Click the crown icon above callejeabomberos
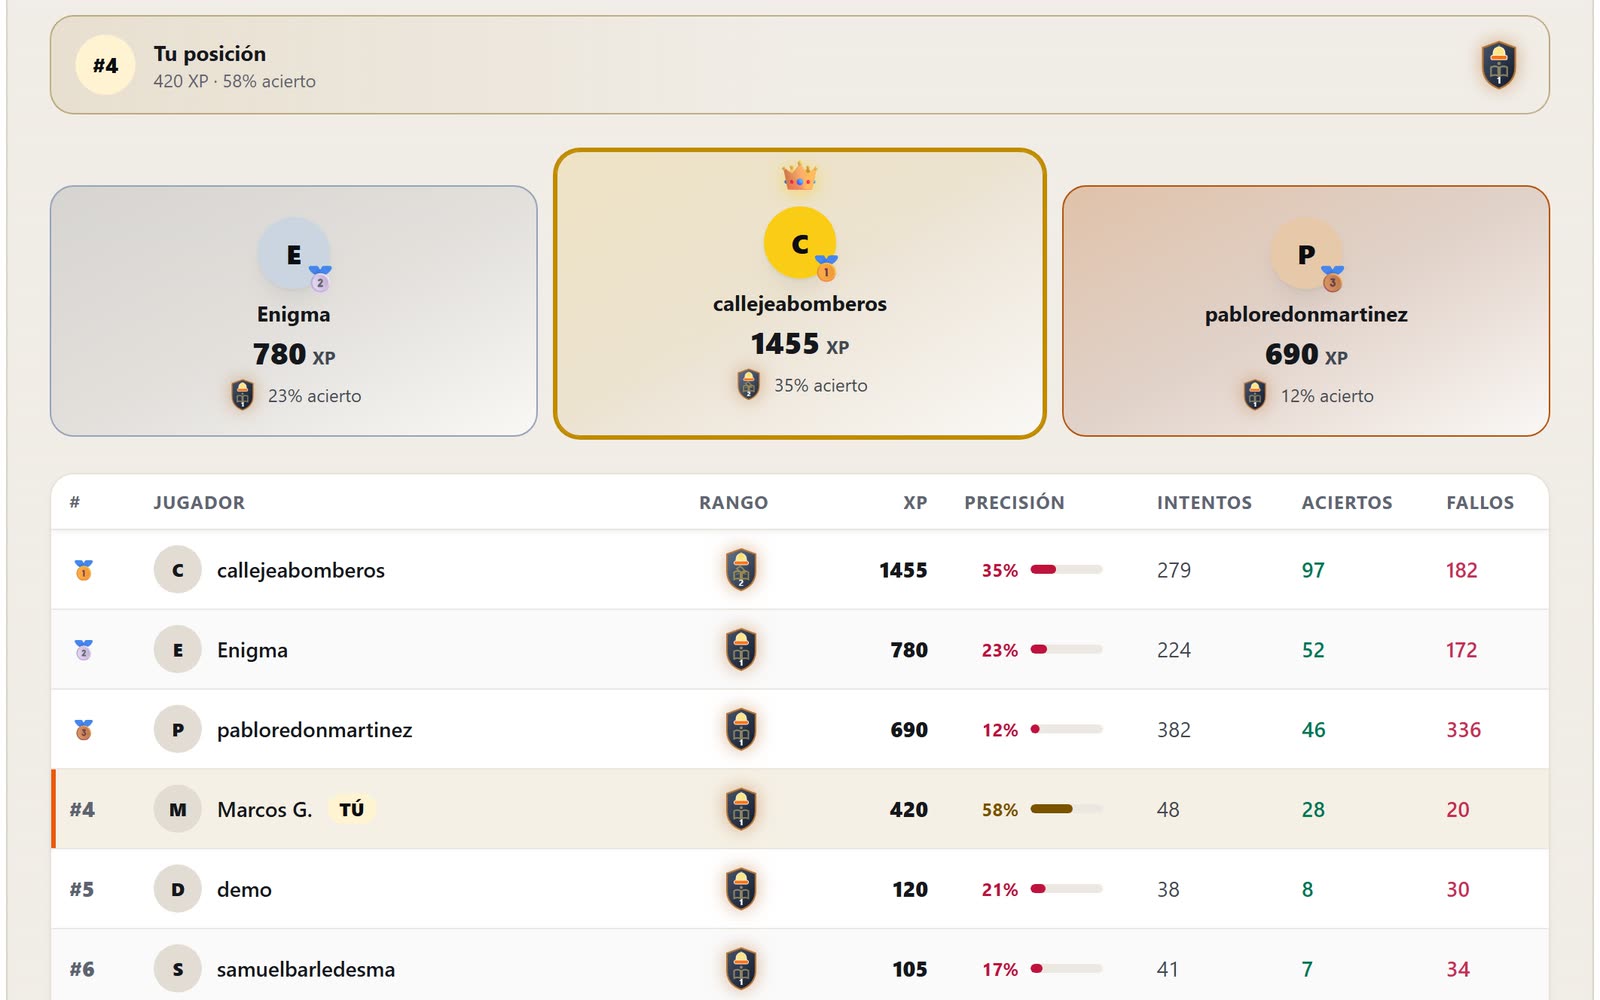This screenshot has width=1600, height=1000. tap(800, 177)
